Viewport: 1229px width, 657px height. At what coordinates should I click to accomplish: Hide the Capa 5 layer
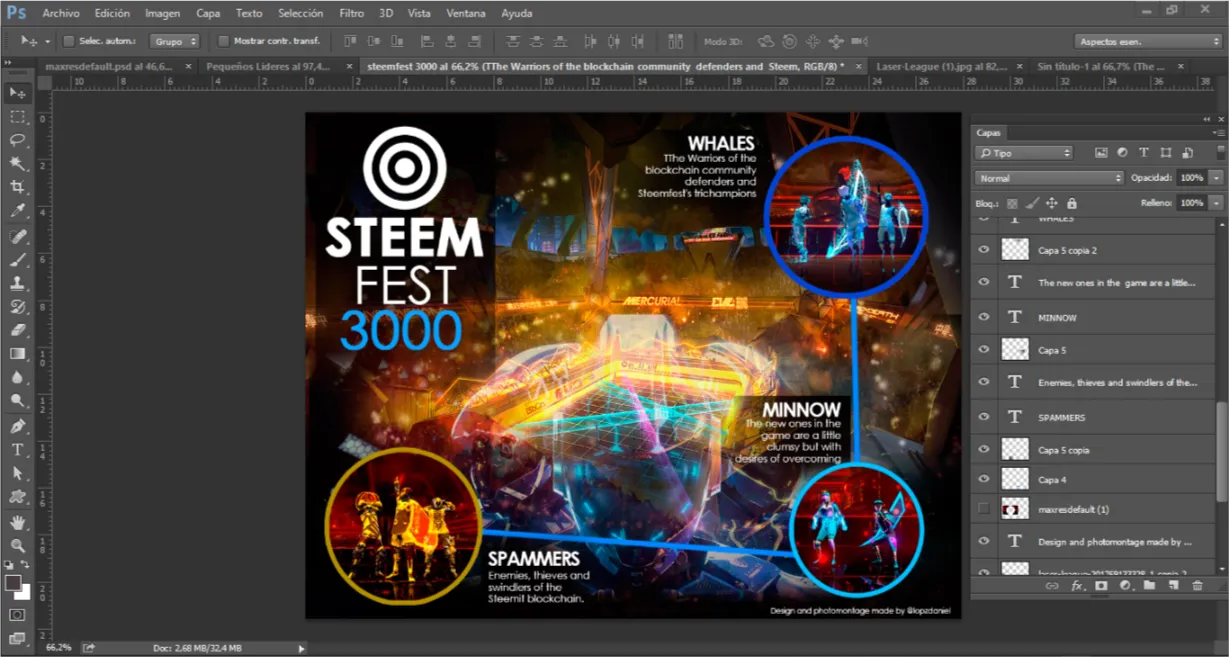[x=984, y=350]
